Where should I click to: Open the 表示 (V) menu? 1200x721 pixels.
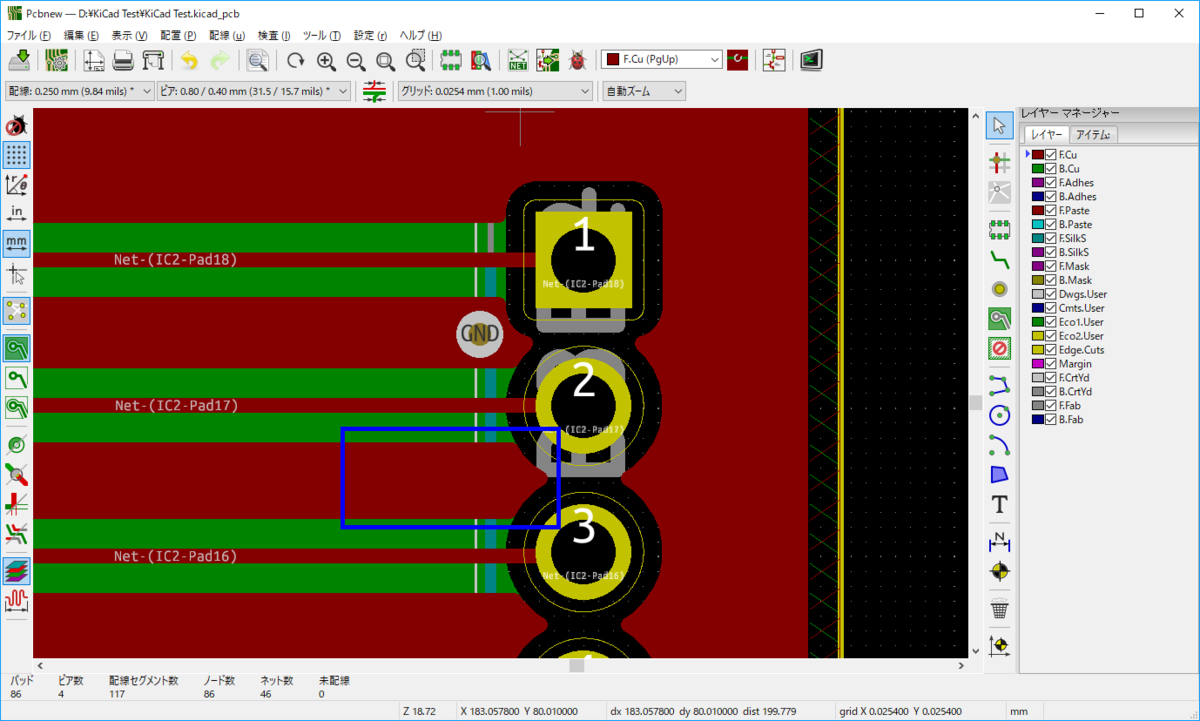[129, 35]
